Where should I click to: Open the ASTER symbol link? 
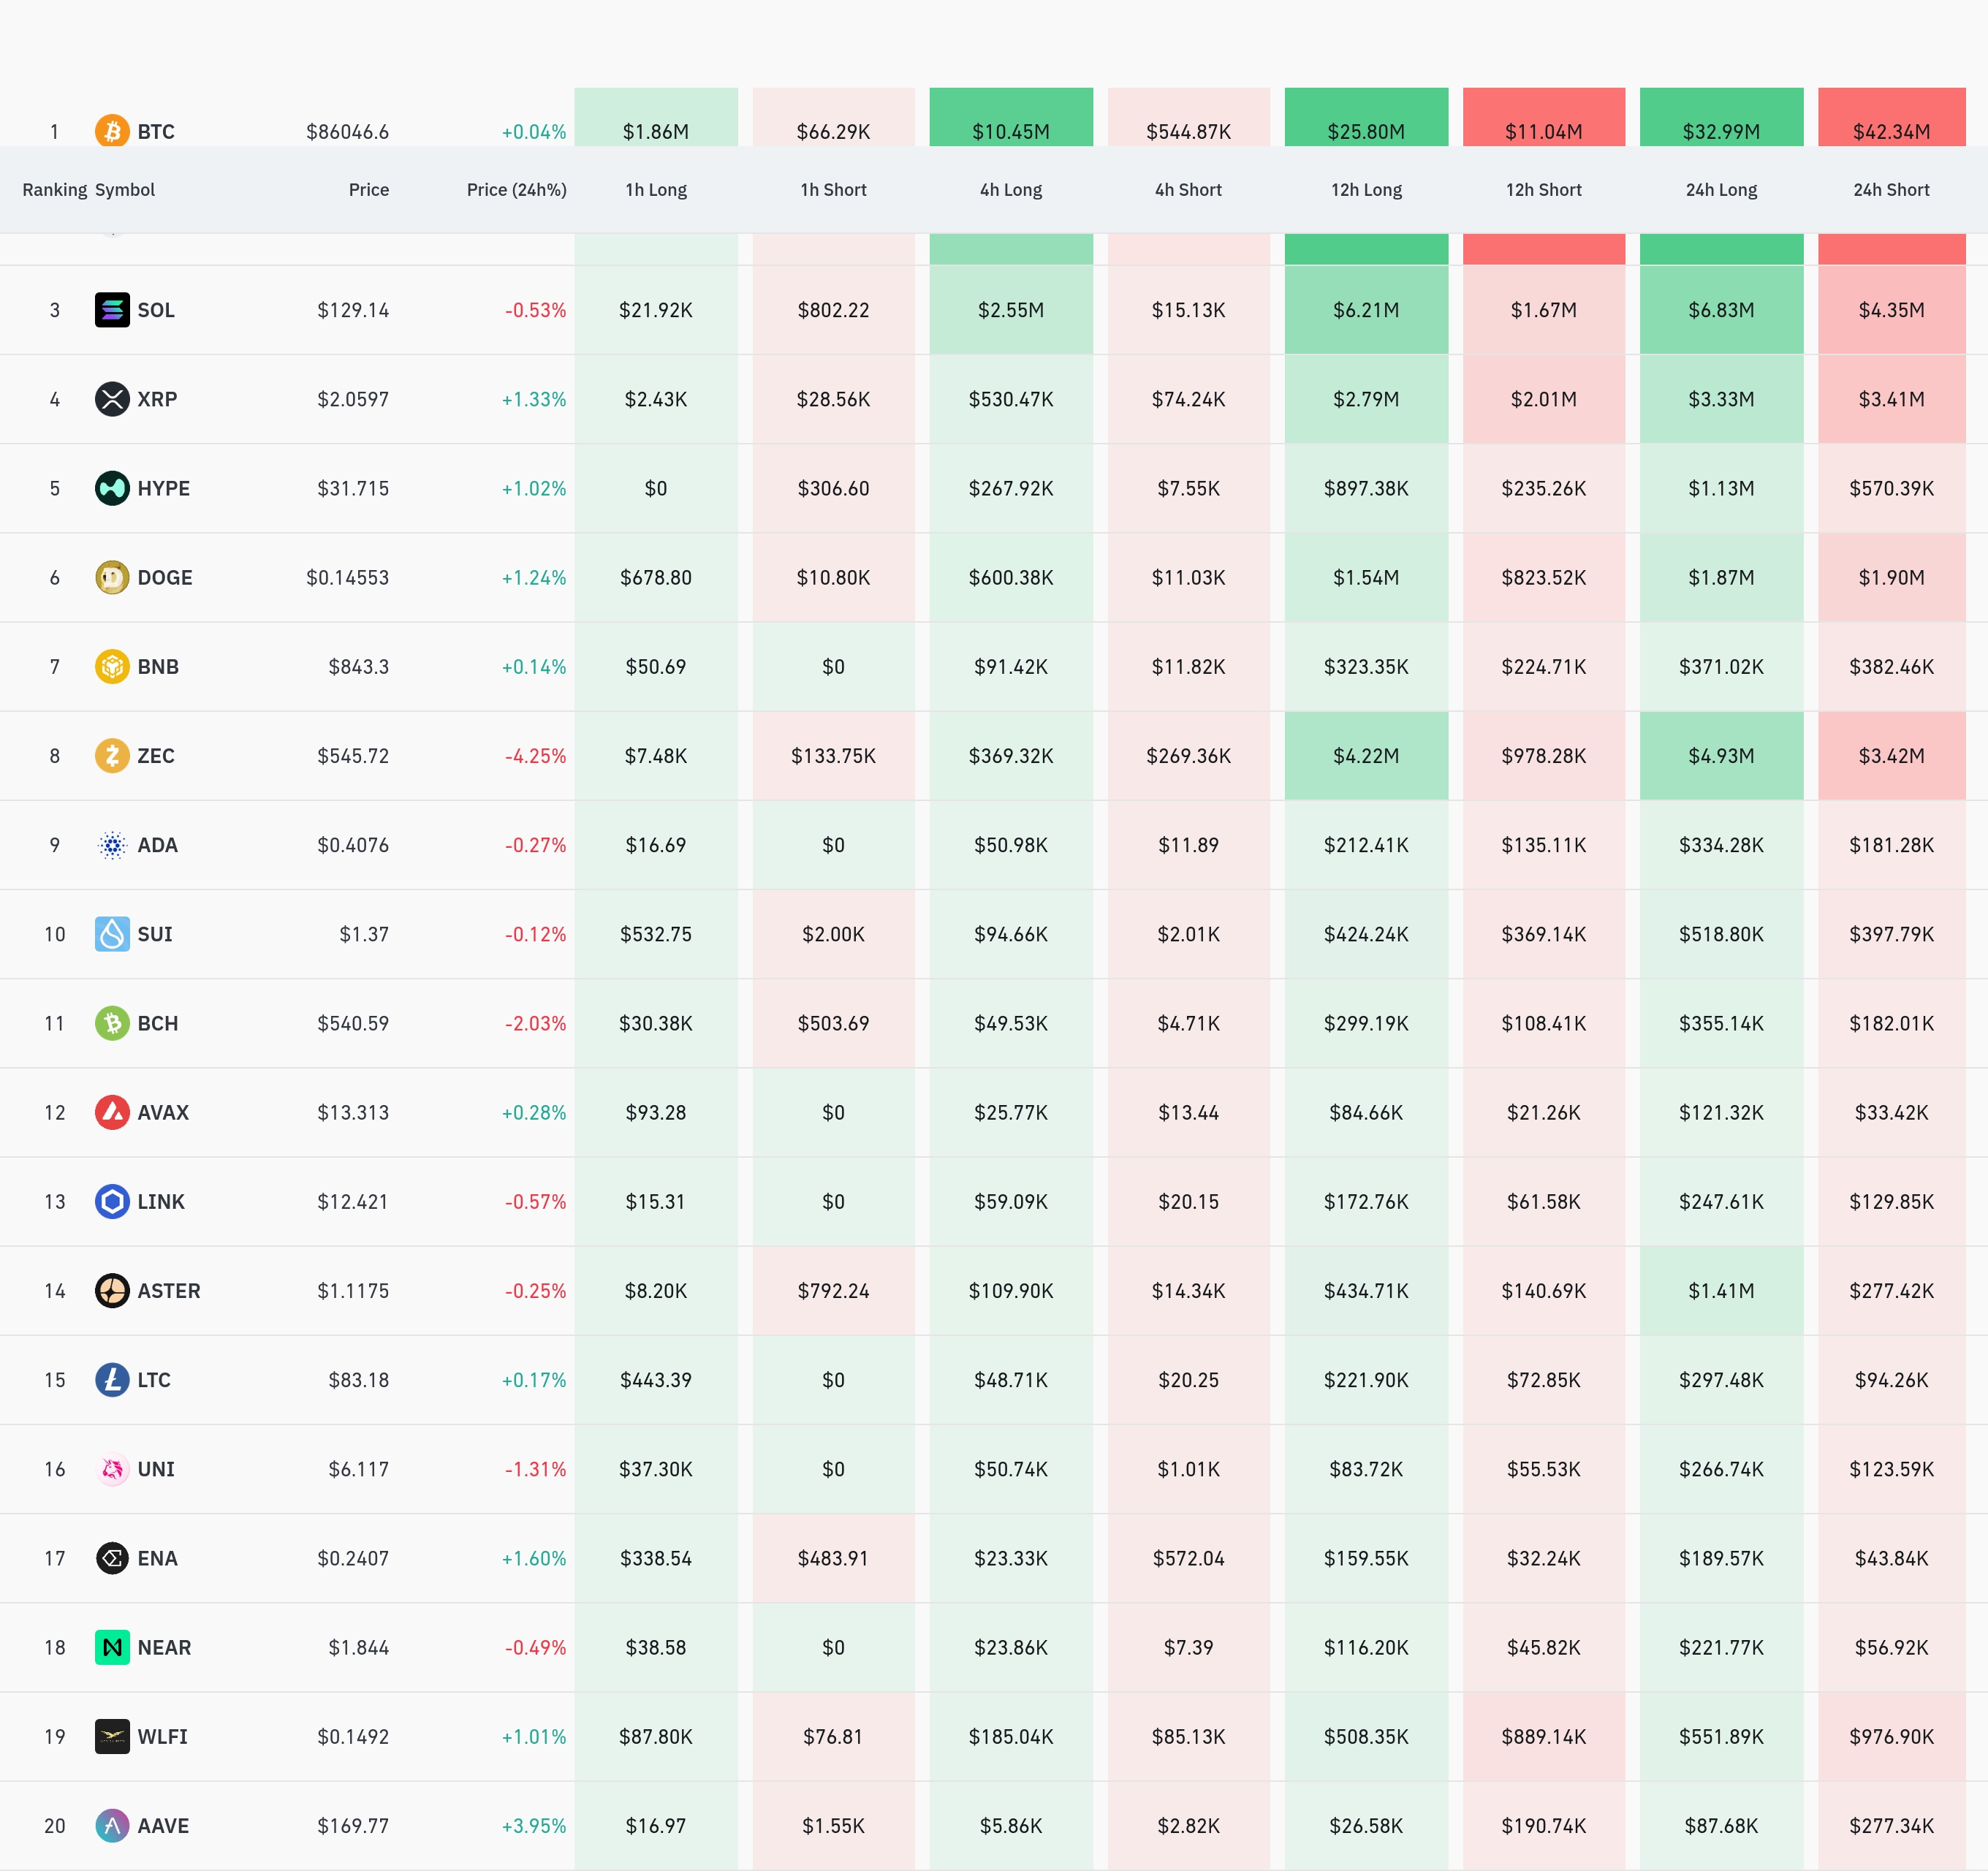169,1290
